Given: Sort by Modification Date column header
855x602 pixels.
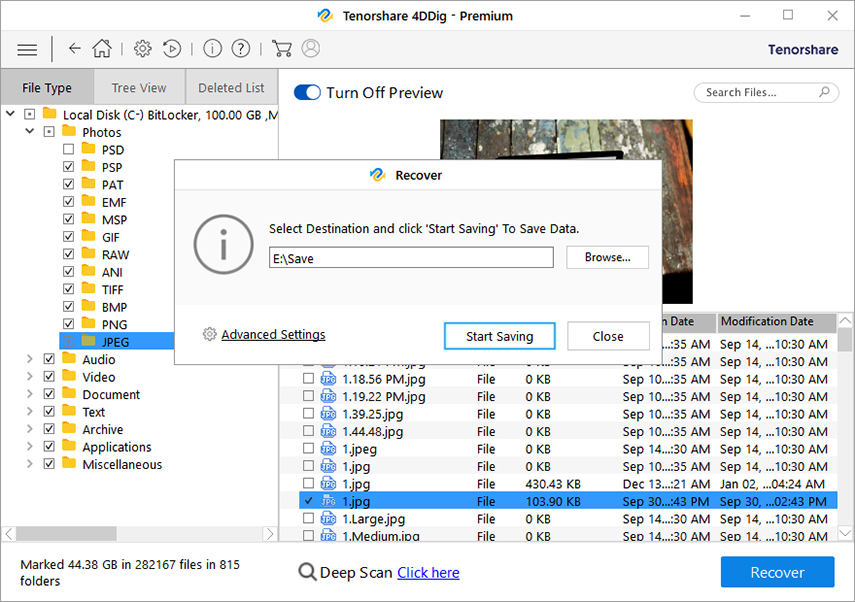Looking at the screenshot, I should [776, 322].
